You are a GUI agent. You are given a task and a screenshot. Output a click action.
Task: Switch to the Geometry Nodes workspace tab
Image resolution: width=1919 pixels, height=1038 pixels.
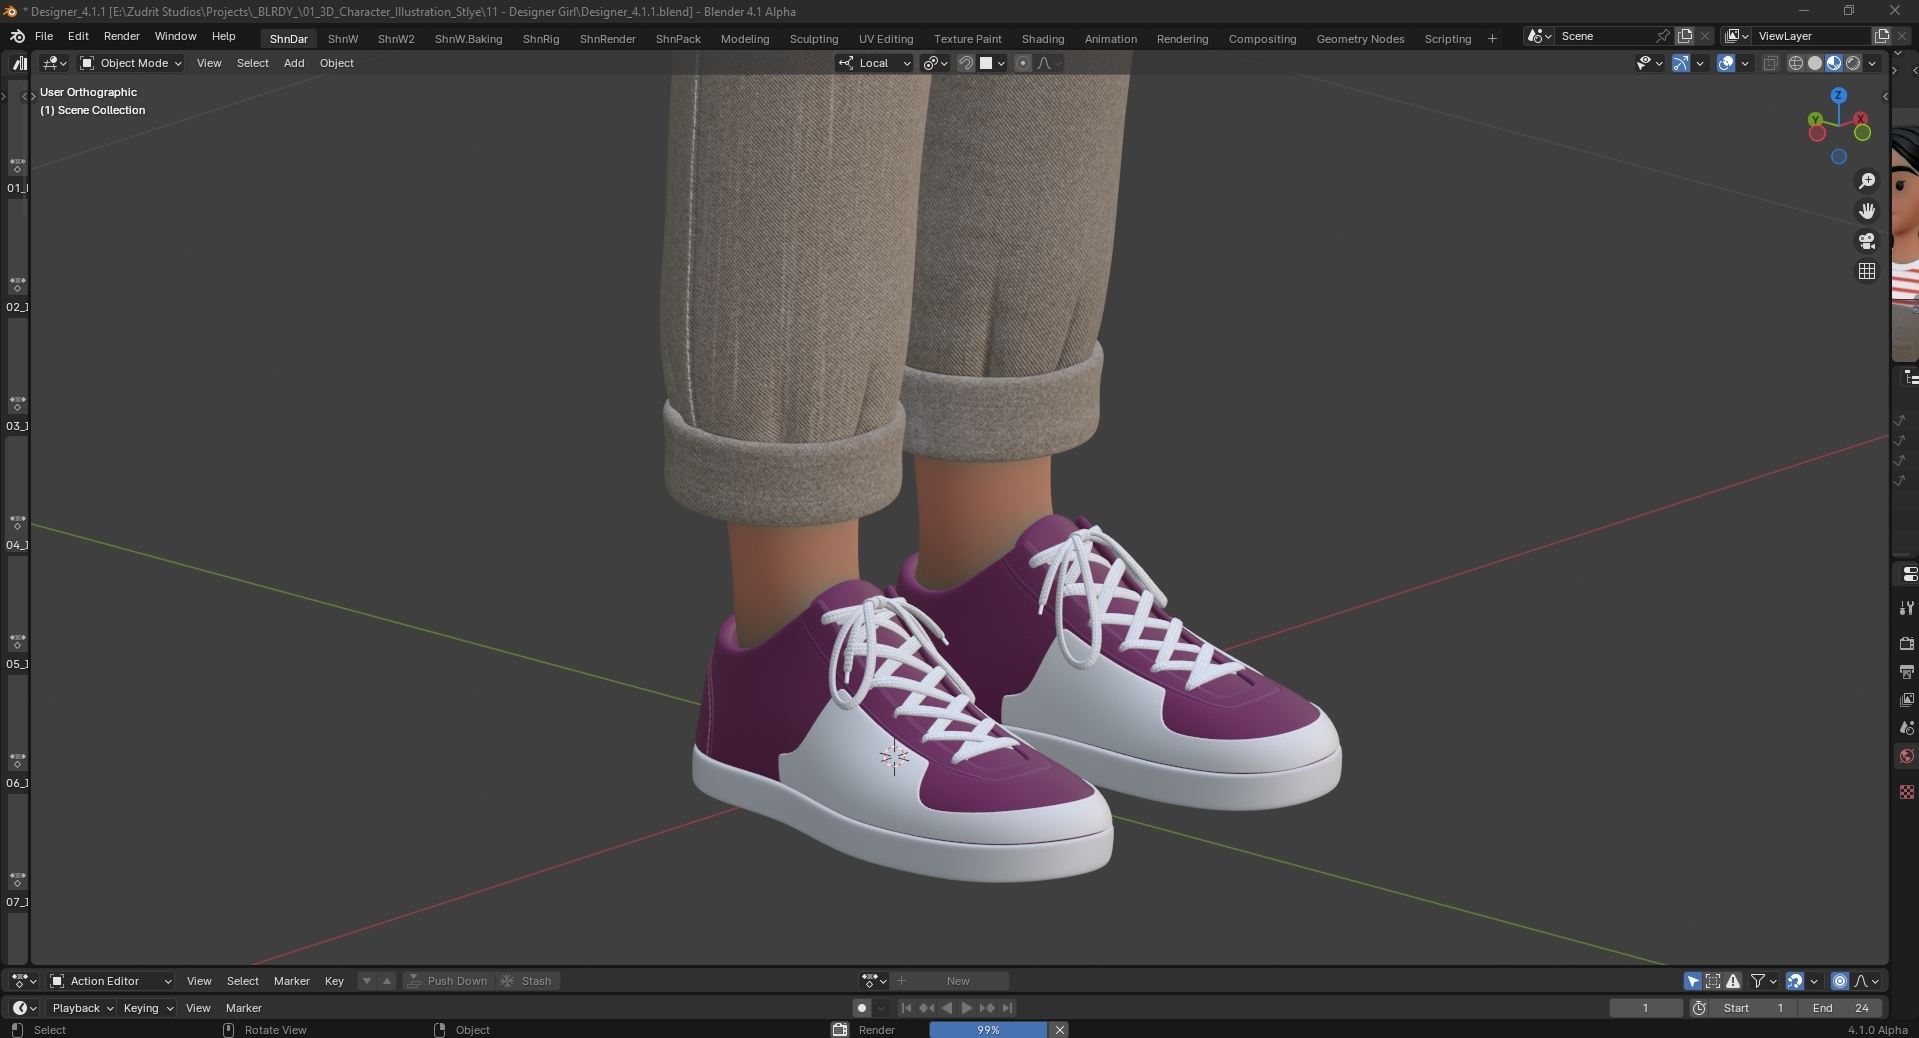coord(1360,39)
